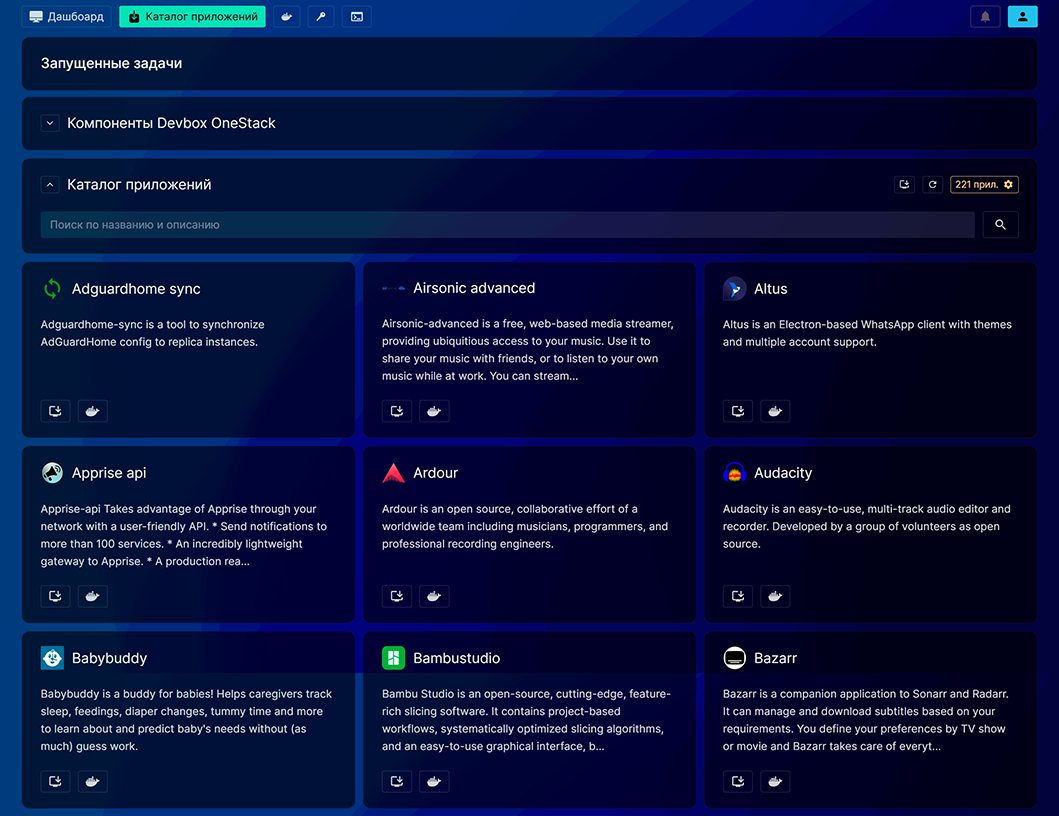Open the notifications bell
The image size is (1059, 816).
985,17
